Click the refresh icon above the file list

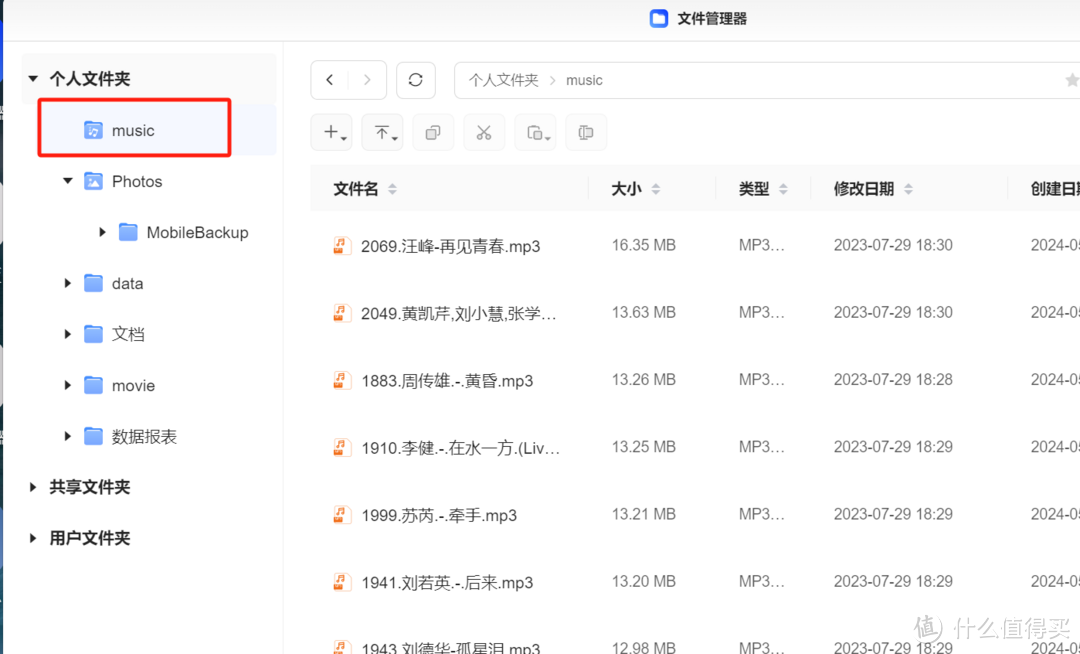click(416, 80)
